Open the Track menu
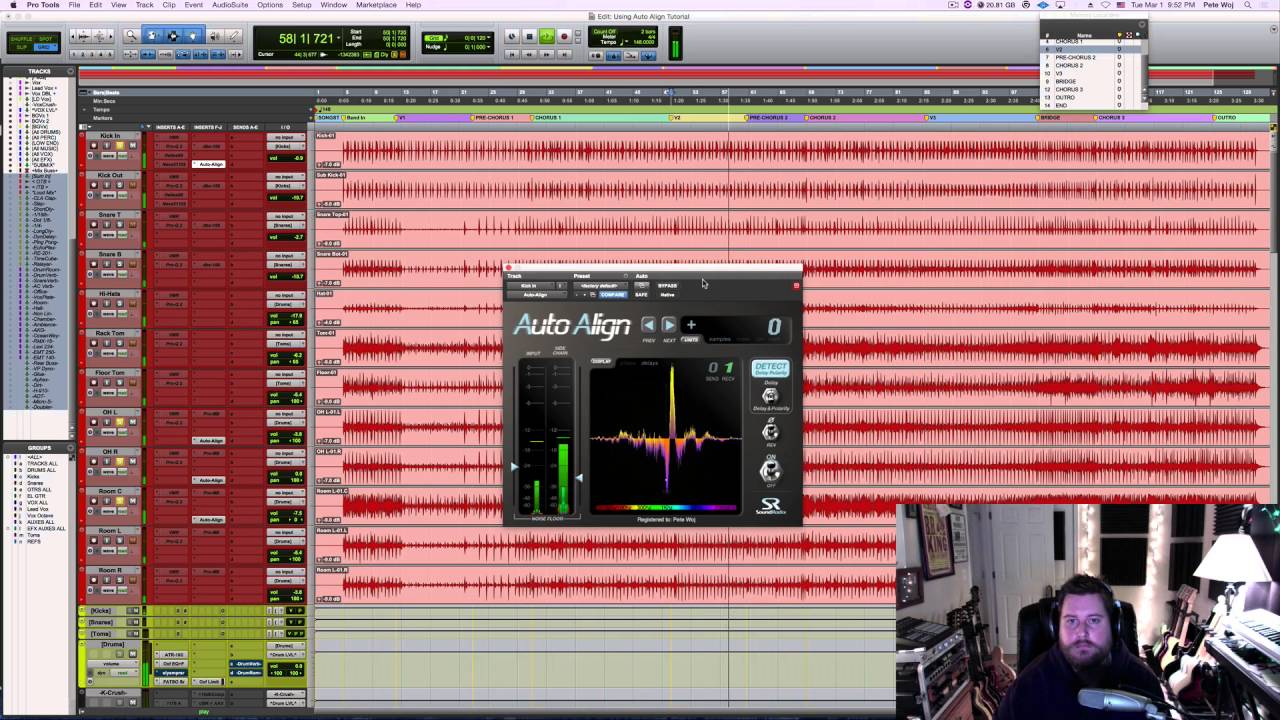The image size is (1280, 720). [144, 5]
